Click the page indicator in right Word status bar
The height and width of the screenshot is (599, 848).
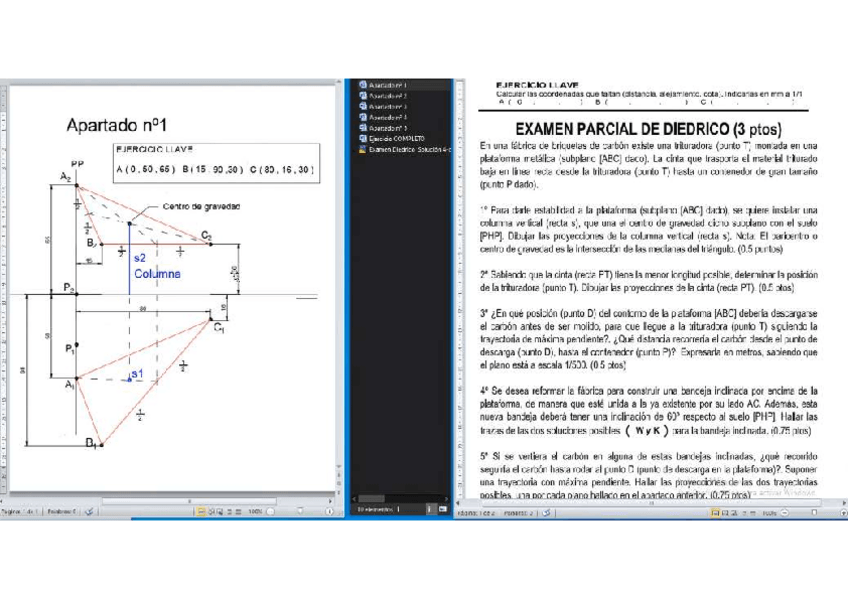476,513
